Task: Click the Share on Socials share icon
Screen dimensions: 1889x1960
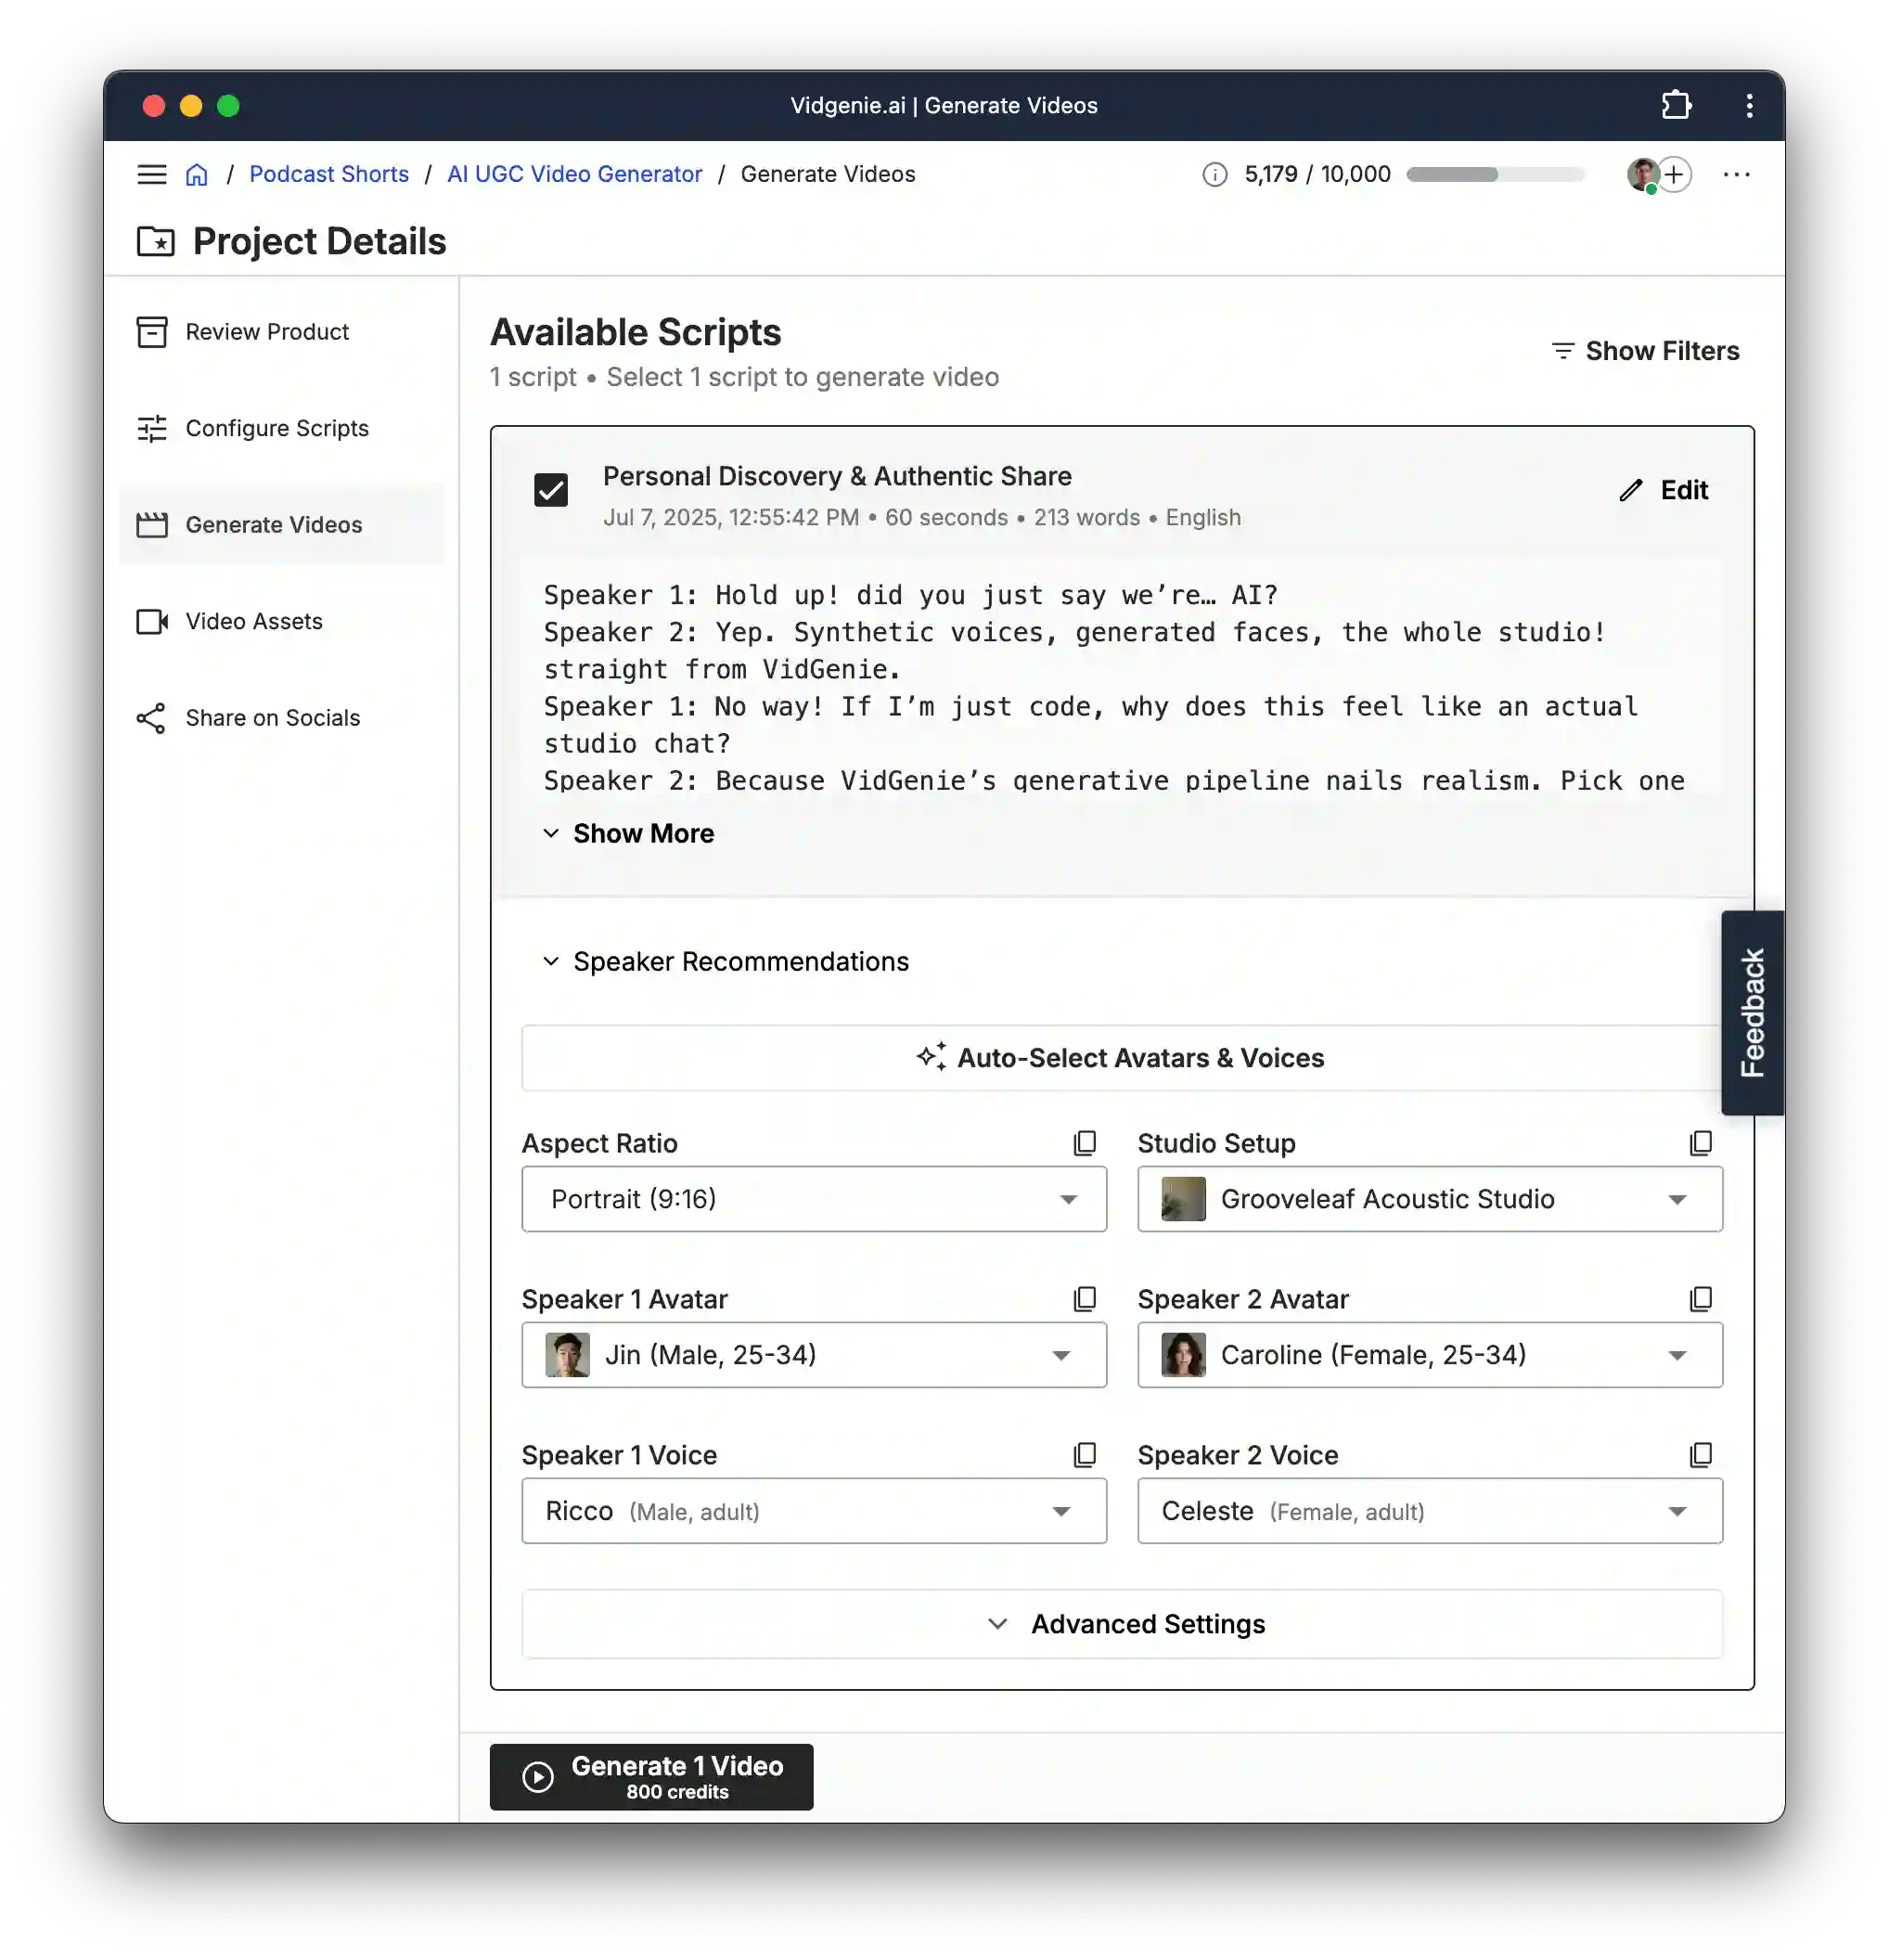Action: [x=151, y=718]
